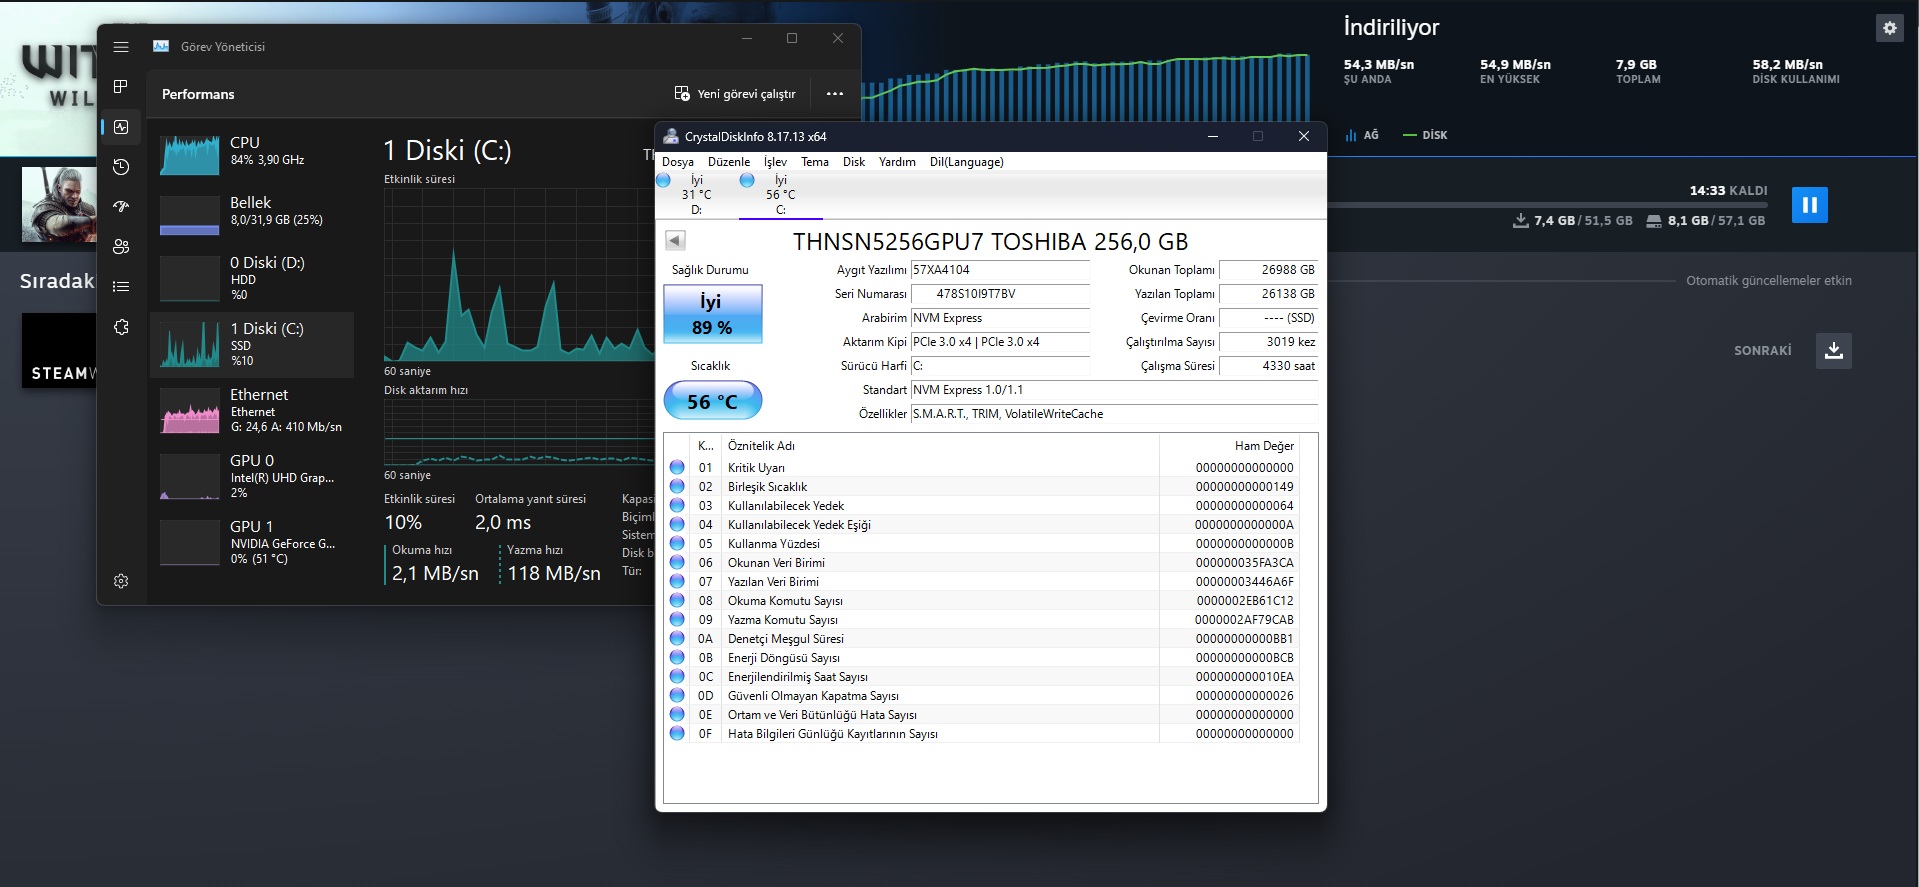
Task: Open Yardım menu in CrystalDiskInfo
Action: (897, 162)
